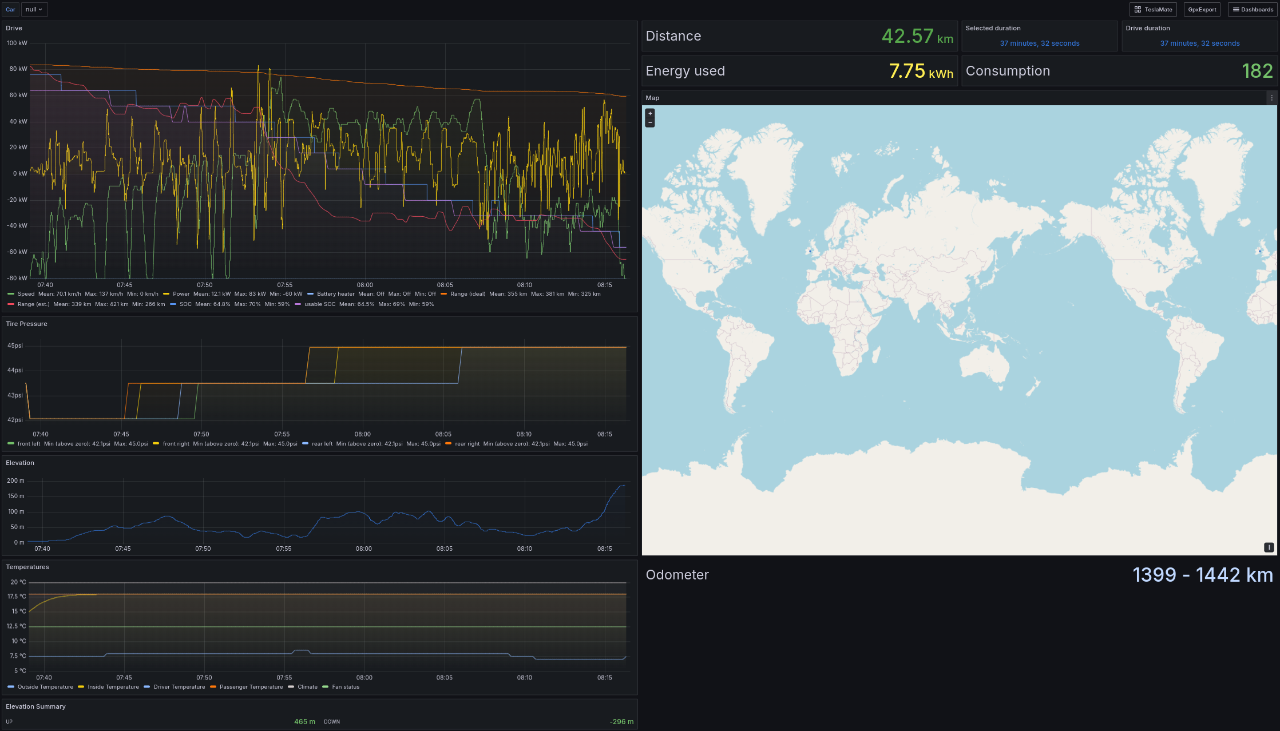Click the Outside Temperature legend entry
Image resolution: width=1280 pixels, height=731 pixels.
point(45,687)
